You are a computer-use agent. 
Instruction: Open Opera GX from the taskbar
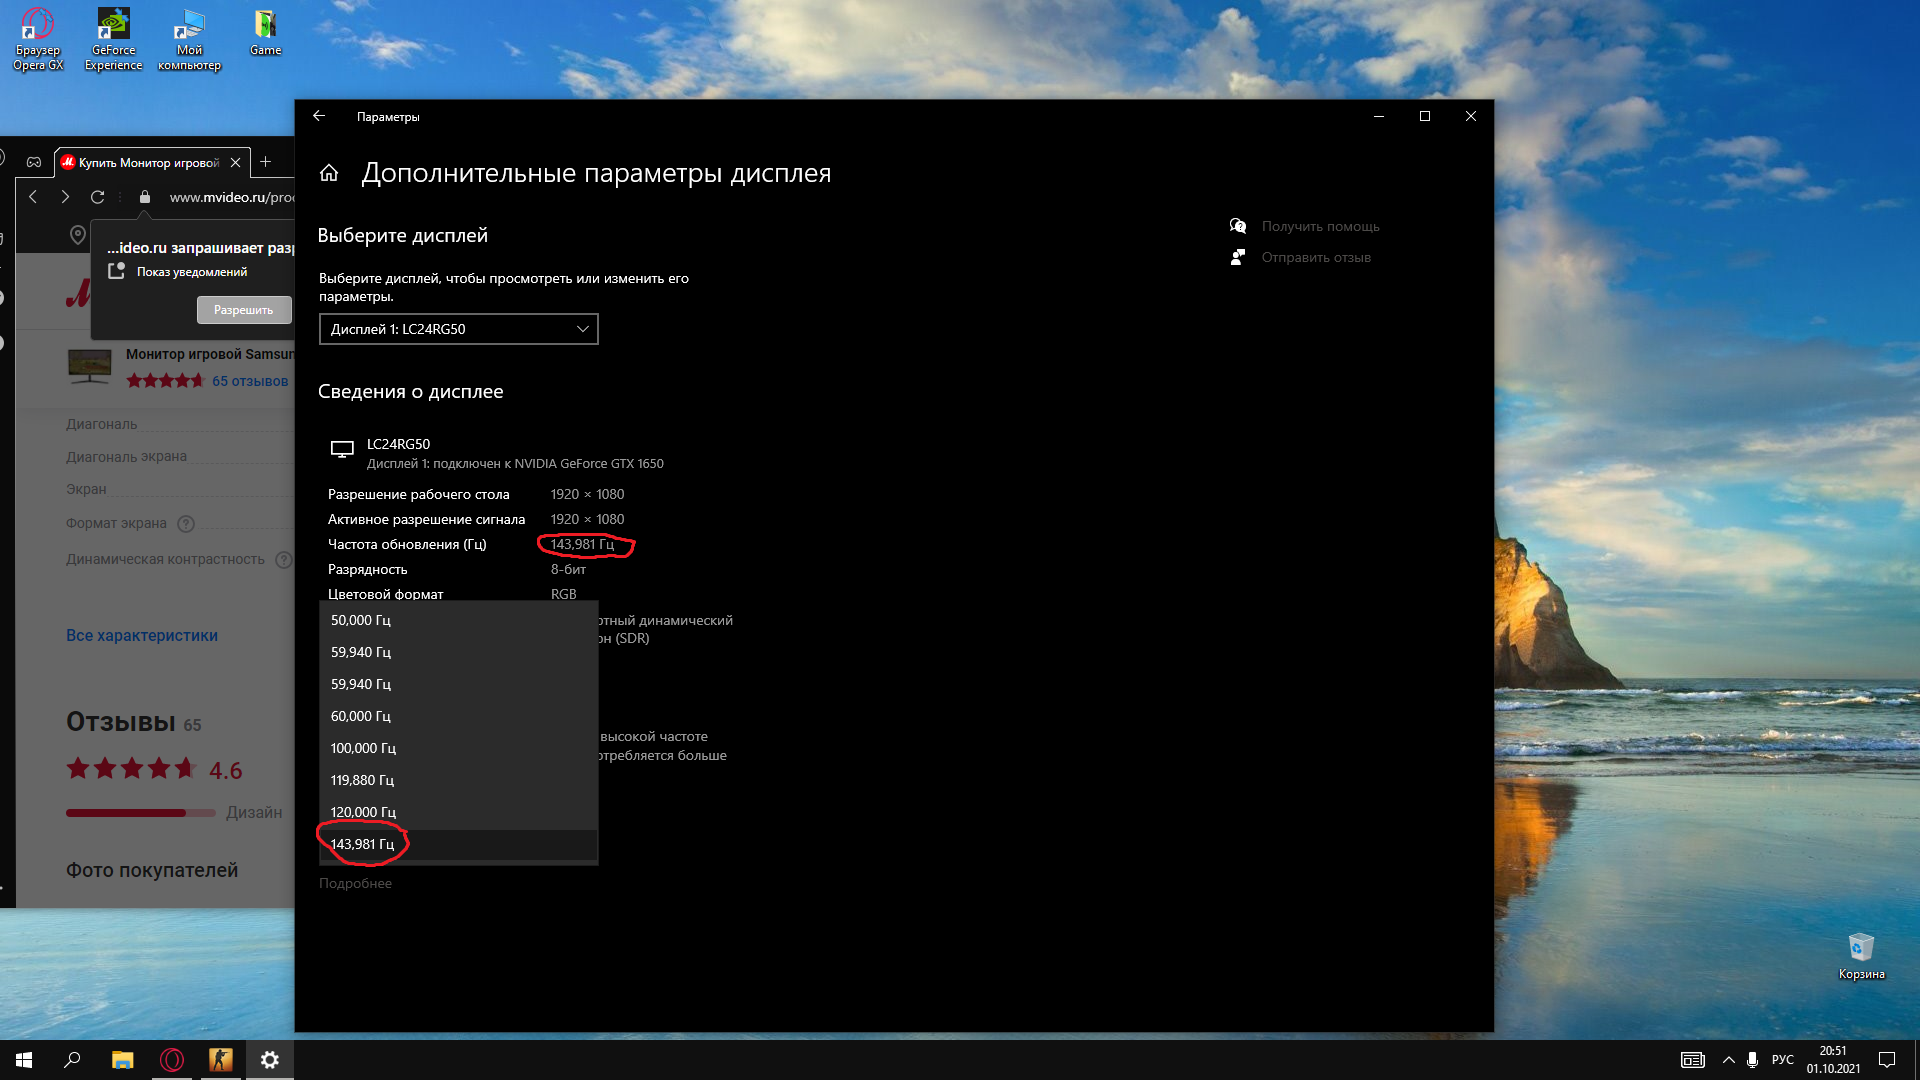click(172, 1060)
